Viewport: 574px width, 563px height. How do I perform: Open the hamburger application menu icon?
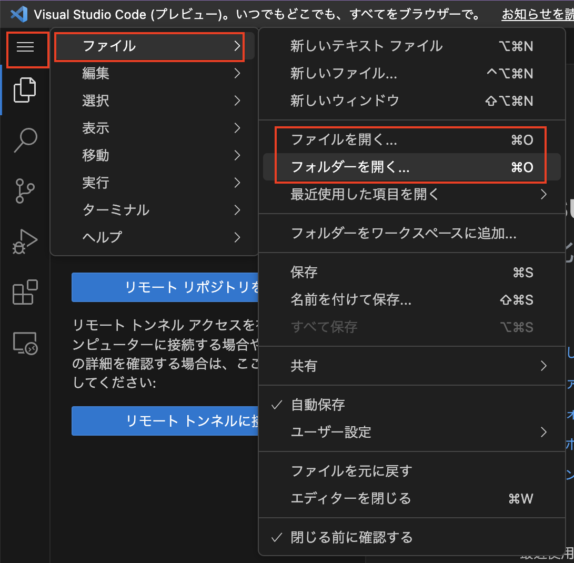point(25,47)
